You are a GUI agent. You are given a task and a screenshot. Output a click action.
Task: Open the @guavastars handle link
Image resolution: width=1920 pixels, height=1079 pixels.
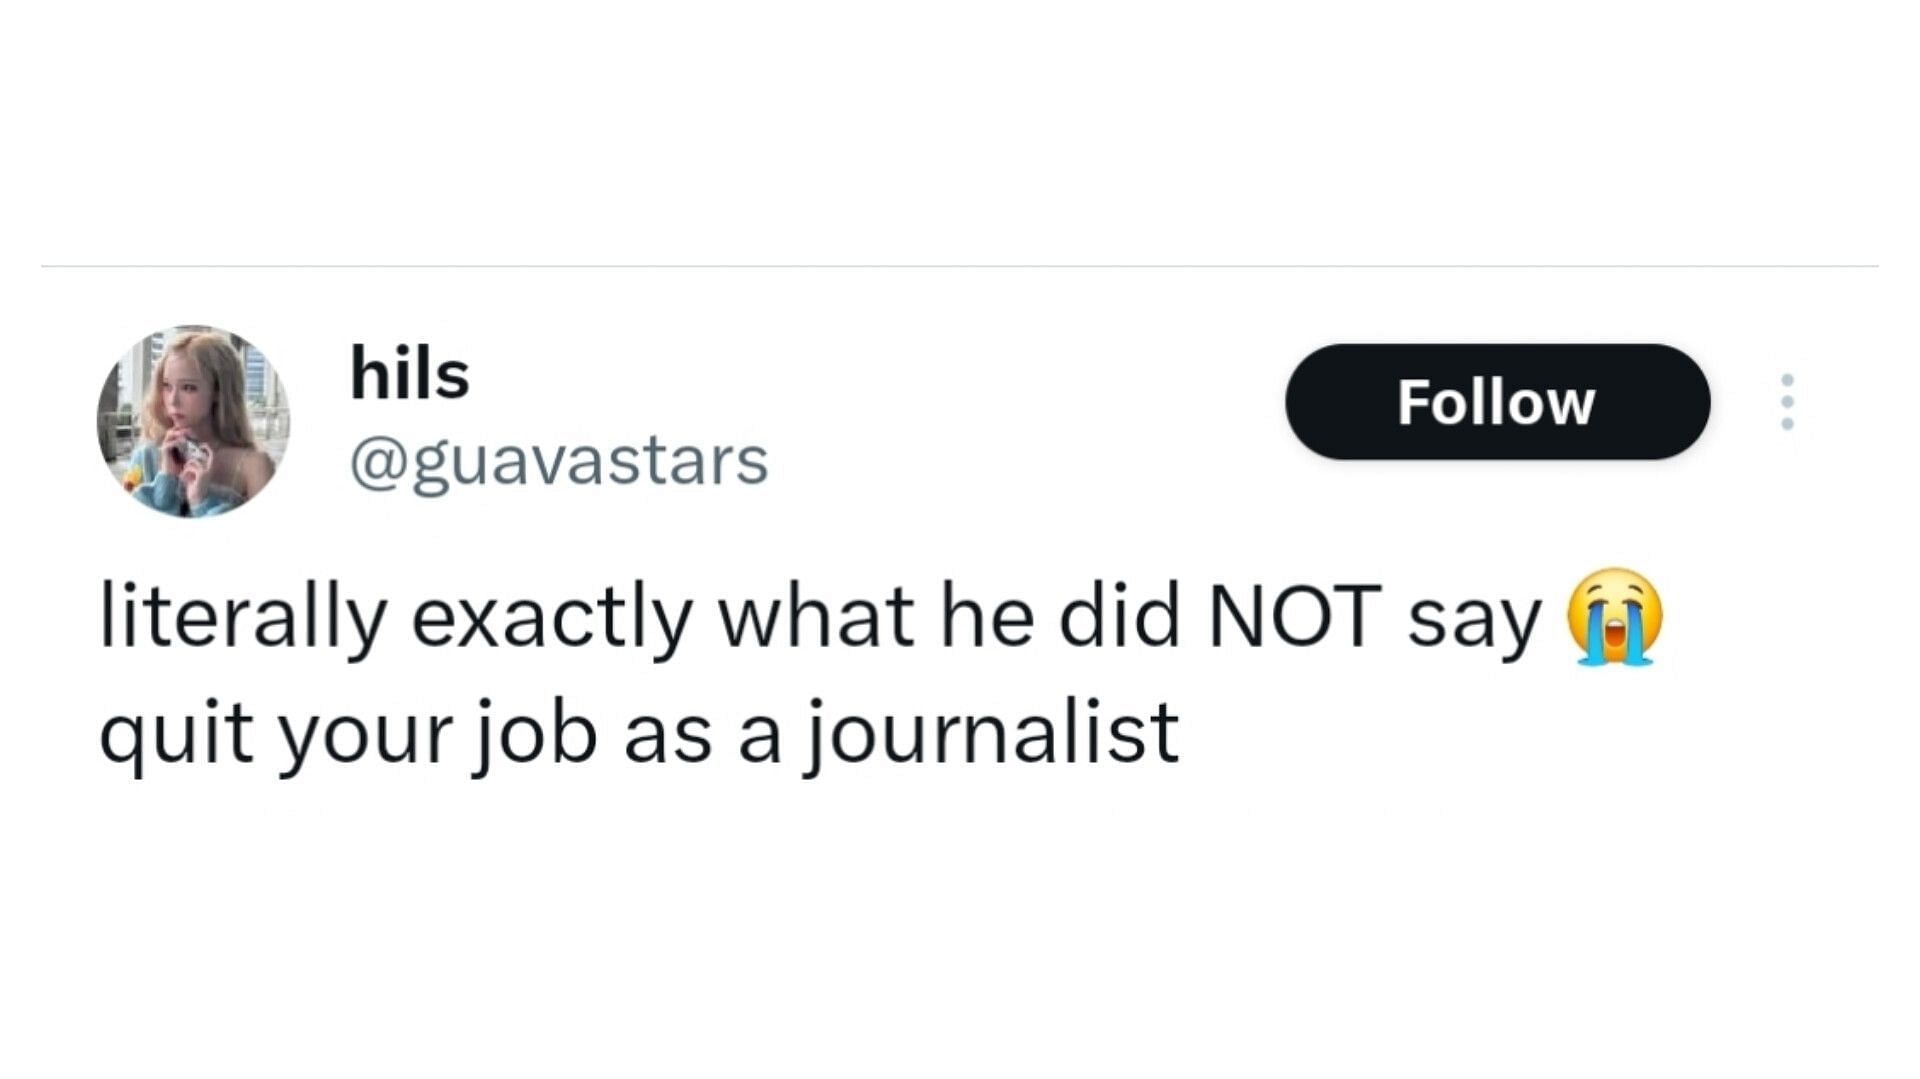coord(559,462)
